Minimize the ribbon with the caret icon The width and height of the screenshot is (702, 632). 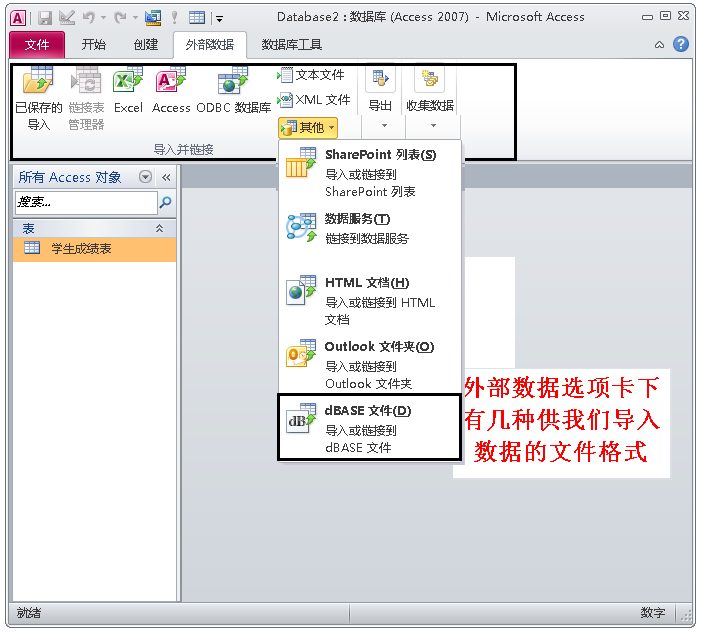[659, 45]
